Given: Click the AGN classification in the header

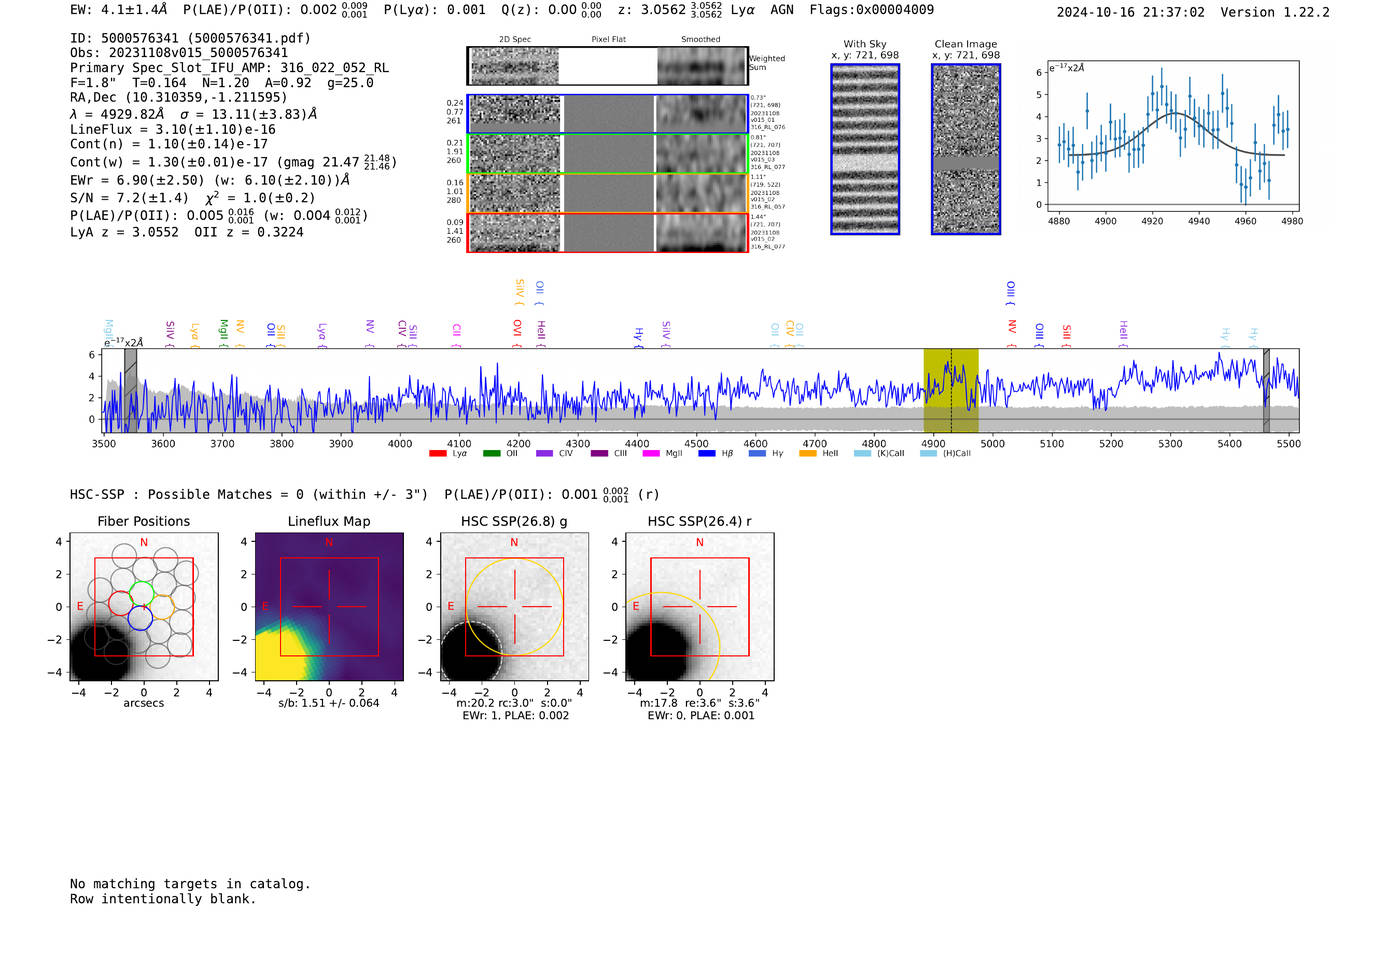Looking at the screenshot, I should click(782, 10).
